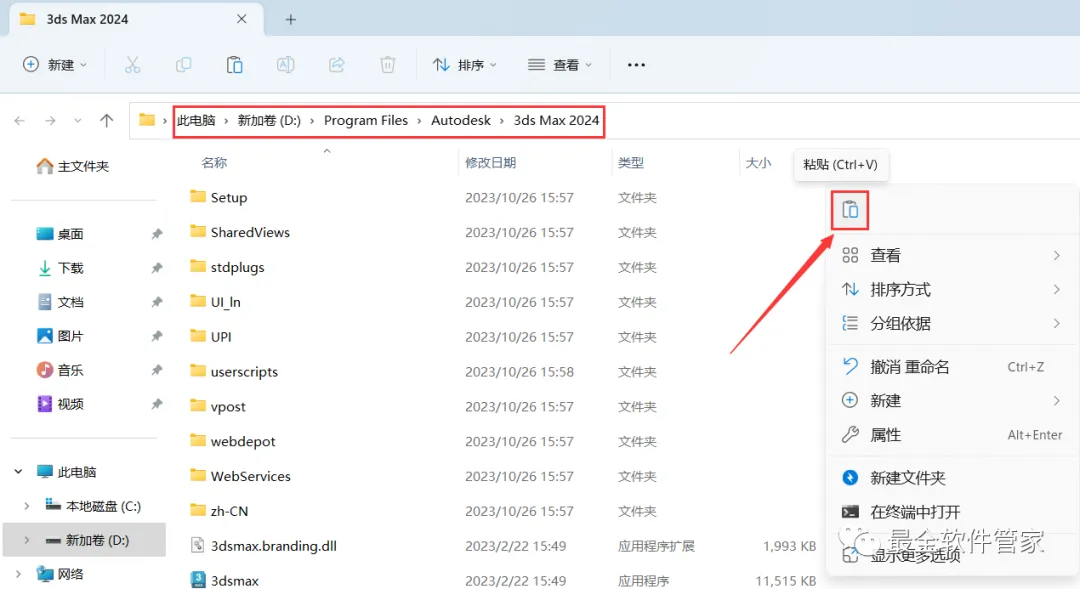1080x589 pixels.
Task: Click the Delete trash icon in toolbar
Action: point(388,65)
